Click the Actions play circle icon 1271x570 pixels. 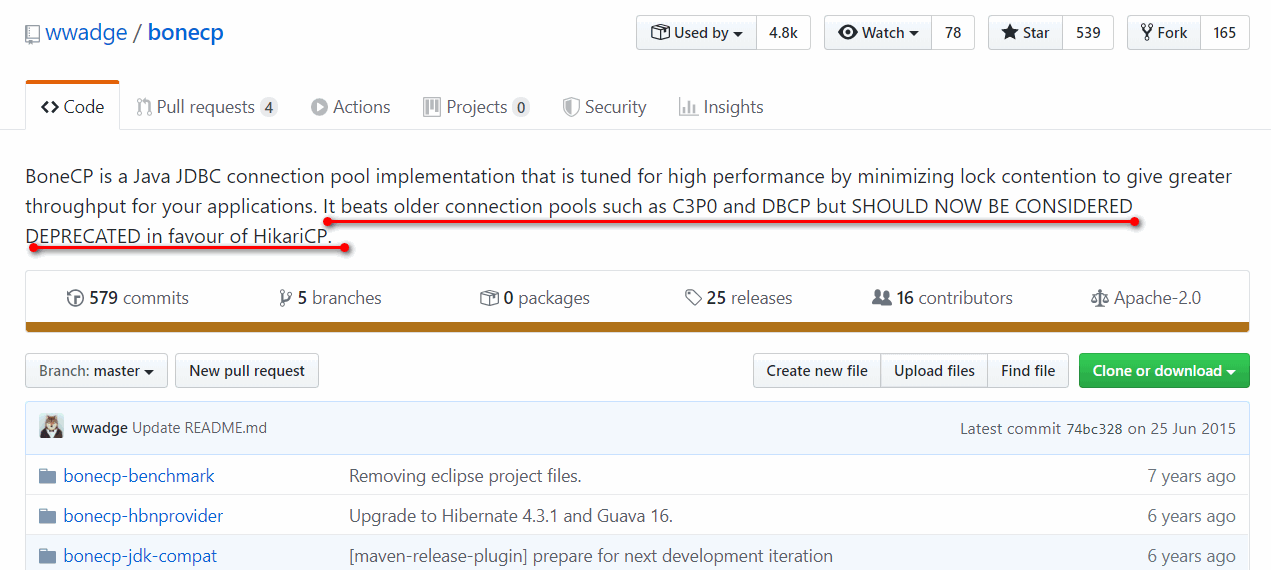tap(319, 107)
